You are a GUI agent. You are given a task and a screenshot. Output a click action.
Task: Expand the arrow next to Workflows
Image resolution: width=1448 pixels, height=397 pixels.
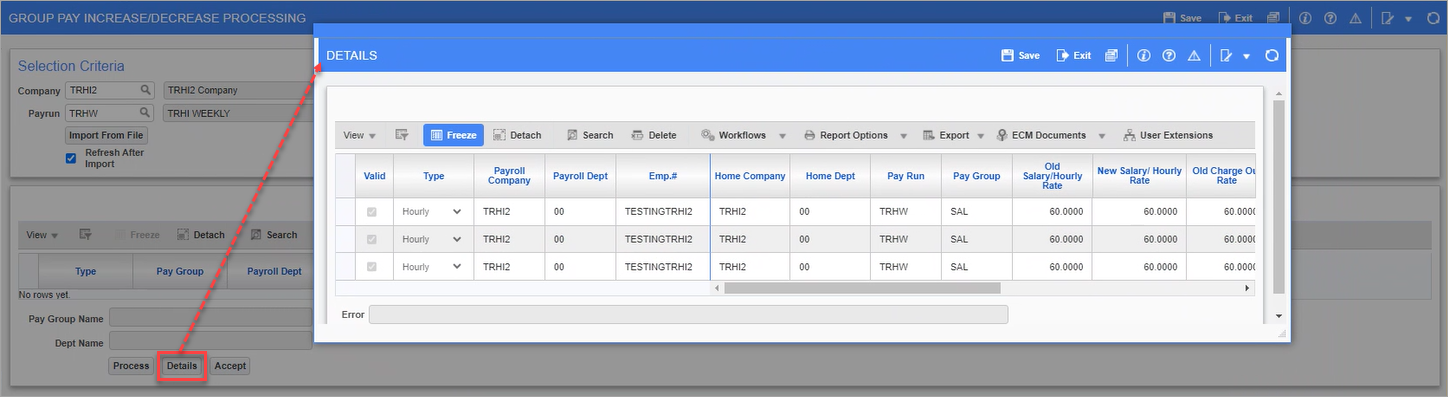coord(782,136)
